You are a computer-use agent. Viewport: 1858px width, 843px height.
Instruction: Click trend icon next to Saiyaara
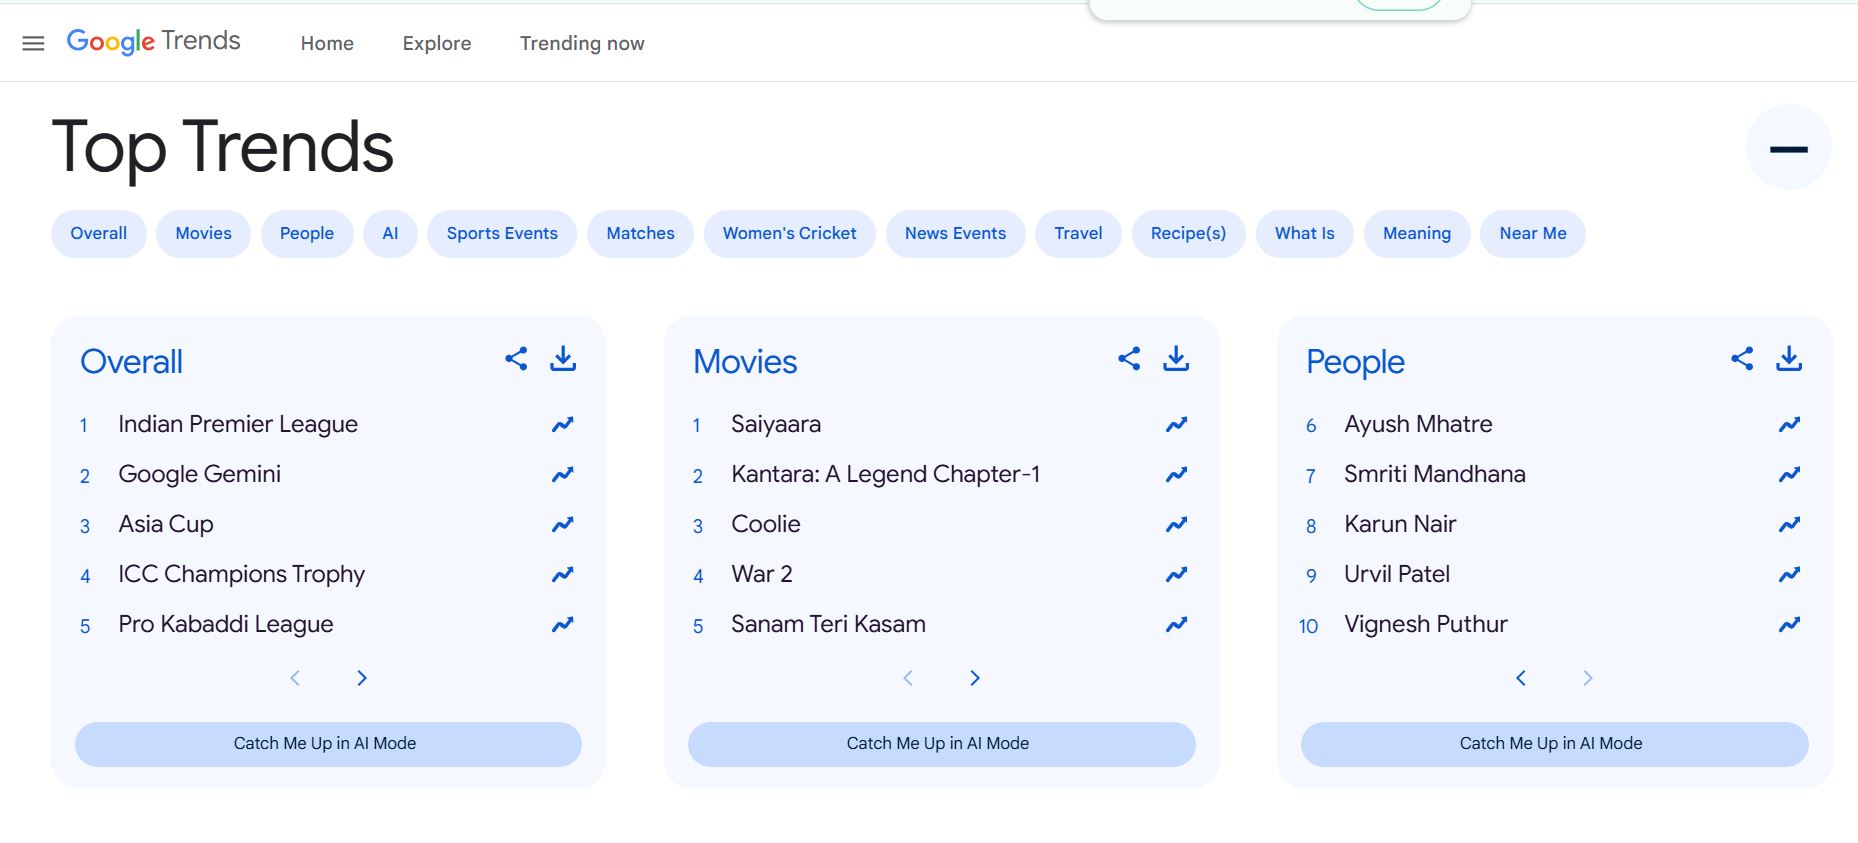coord(1176,425)
